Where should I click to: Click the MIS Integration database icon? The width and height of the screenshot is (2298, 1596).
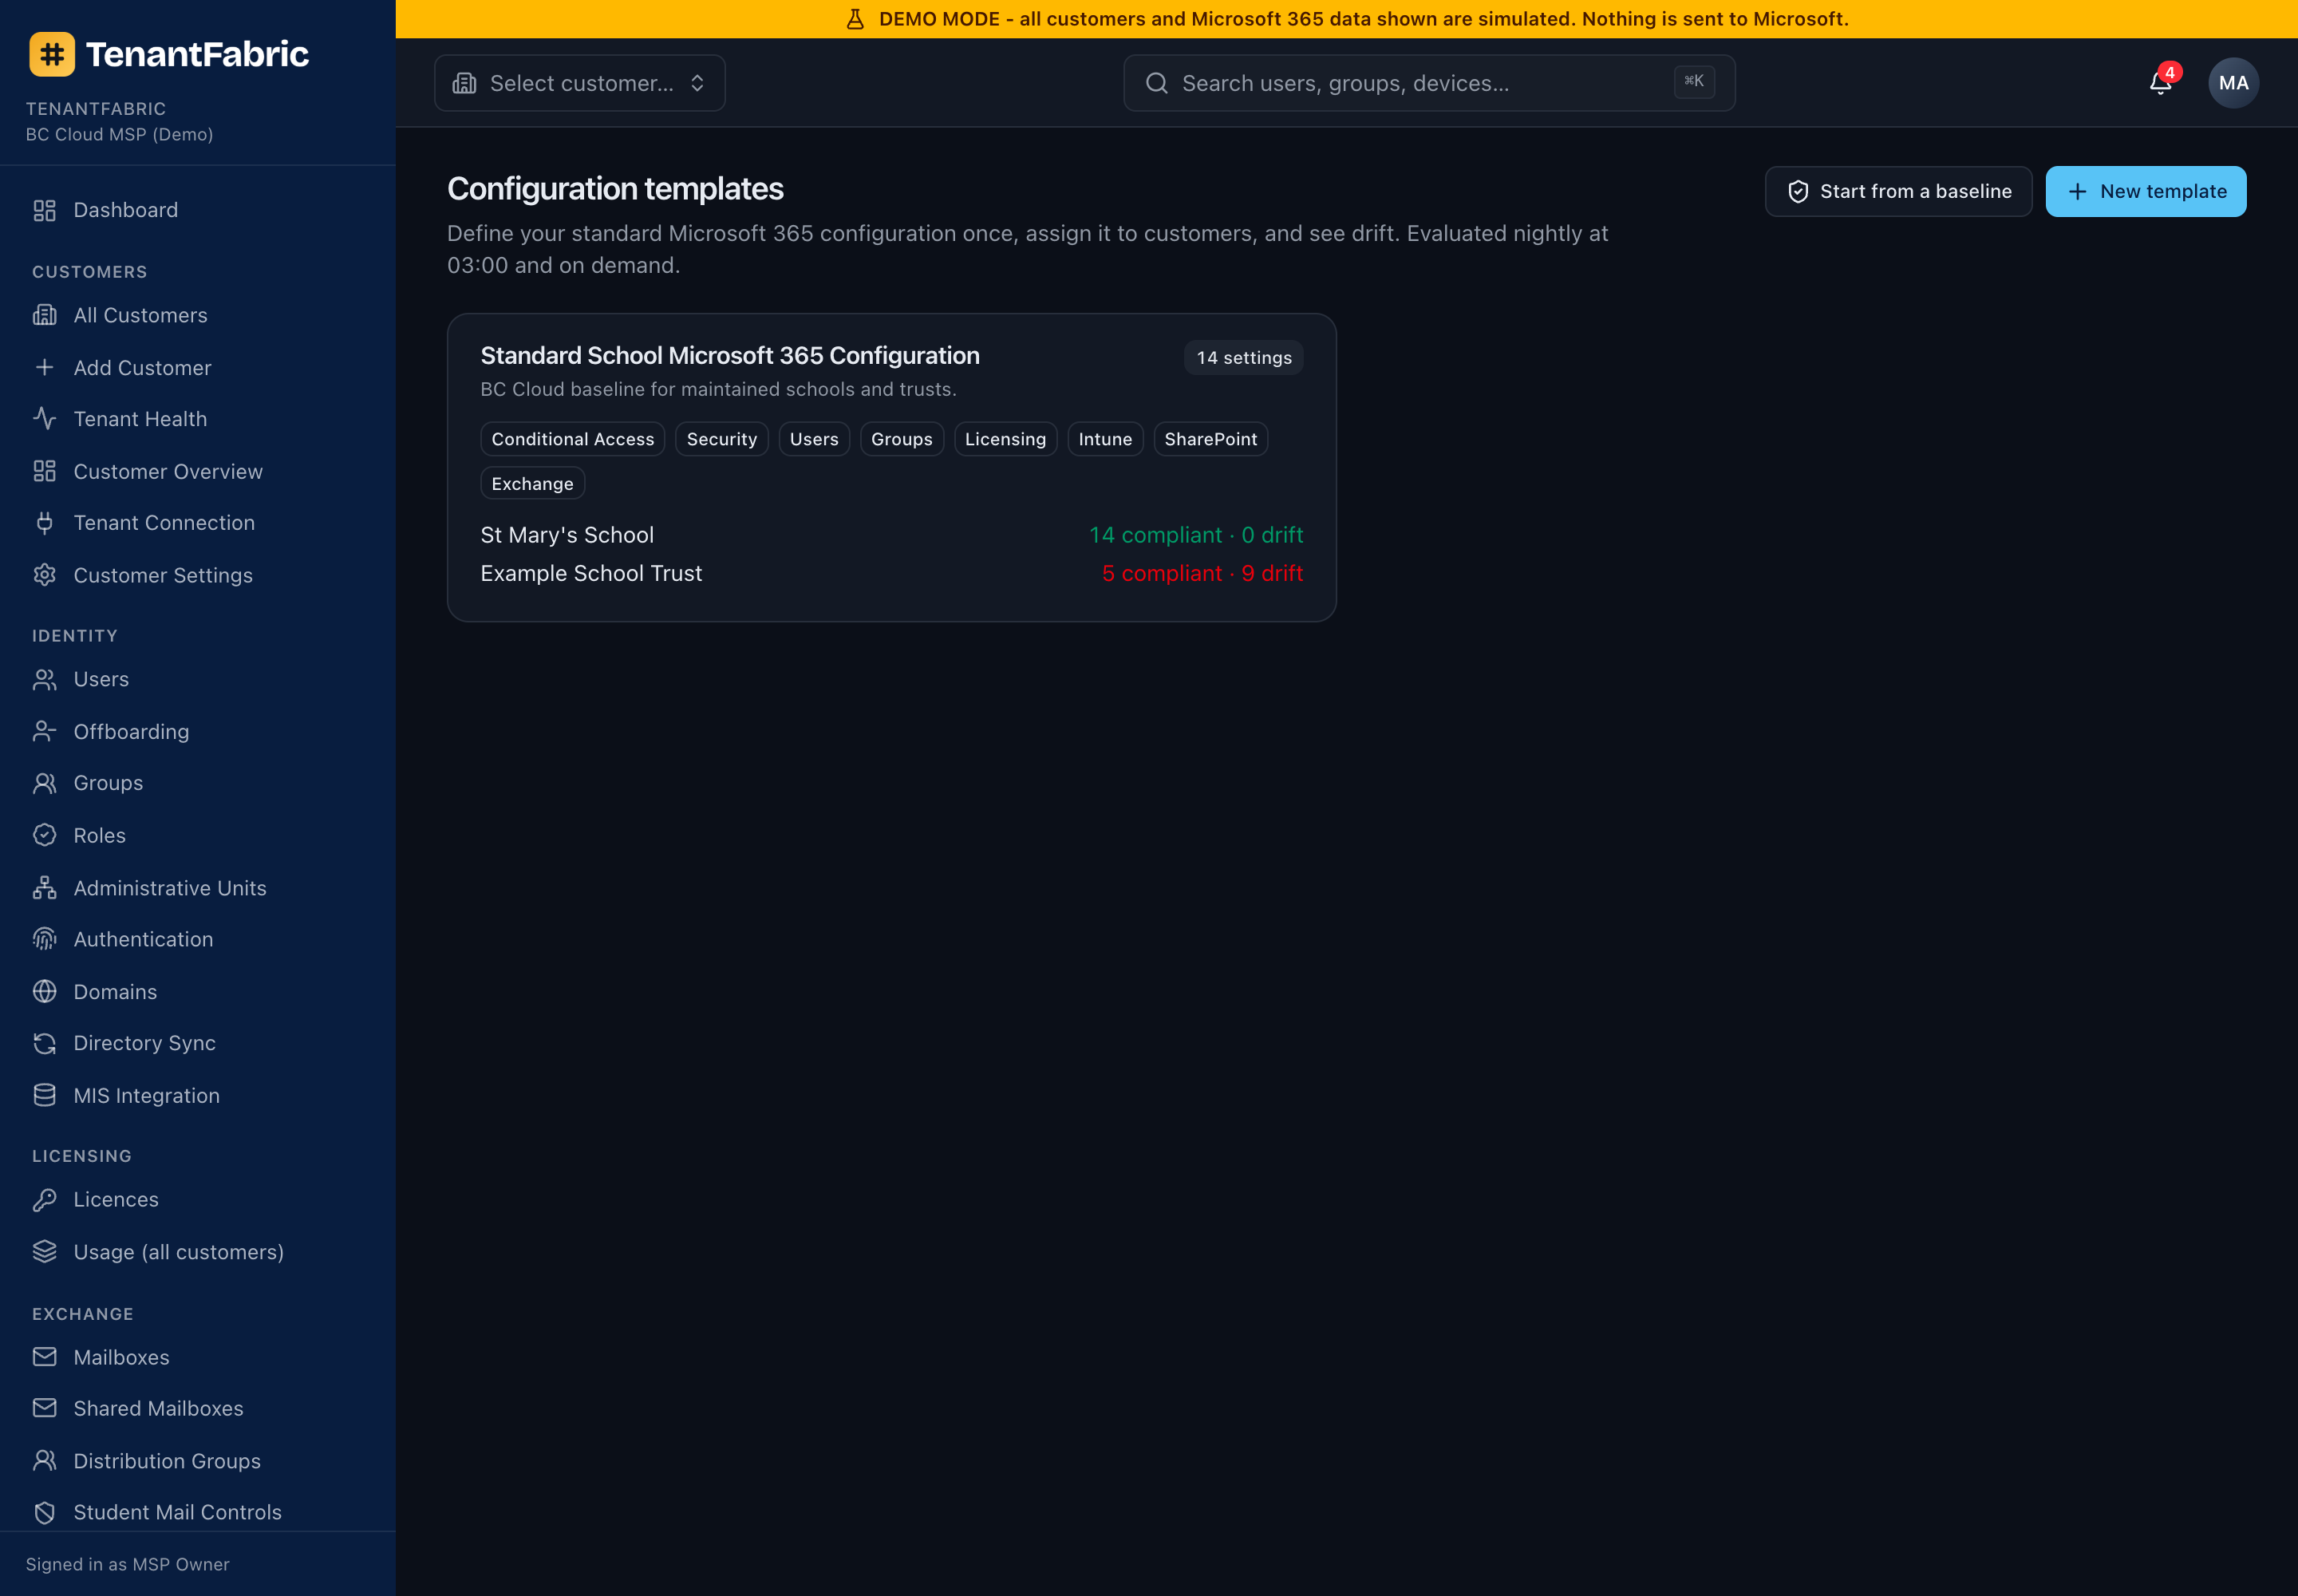[44, 1095]
